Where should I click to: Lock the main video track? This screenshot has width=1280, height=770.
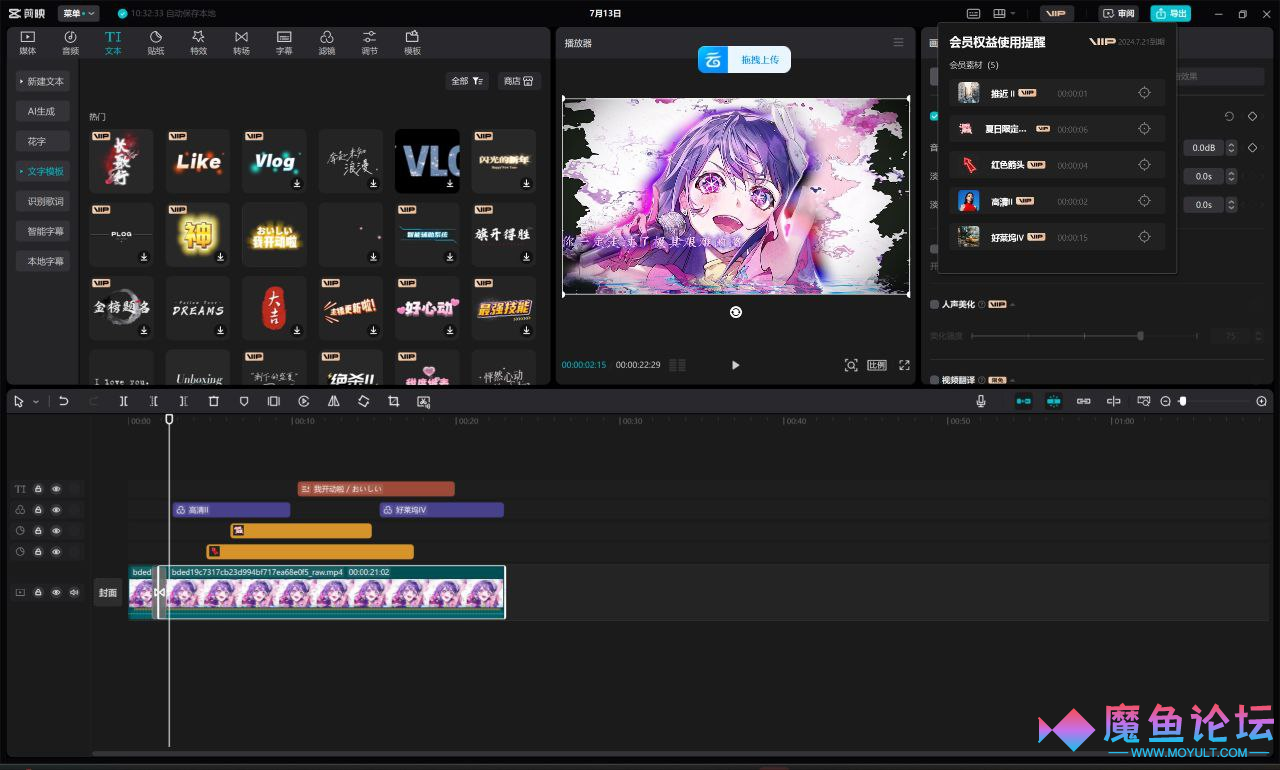tap(38, 592)
